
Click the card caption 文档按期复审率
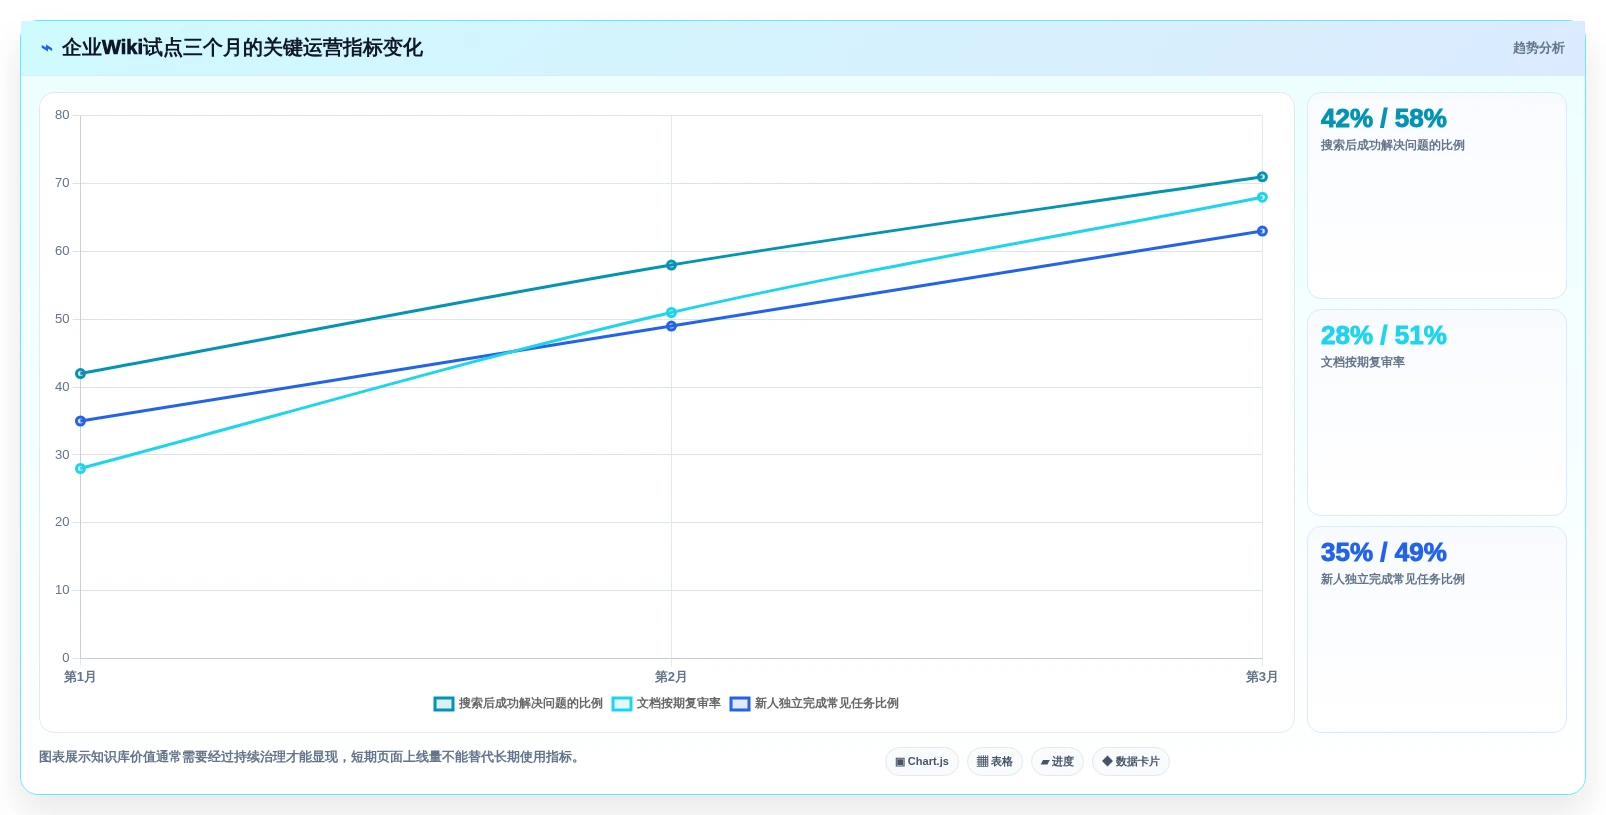pos(1362,363)
